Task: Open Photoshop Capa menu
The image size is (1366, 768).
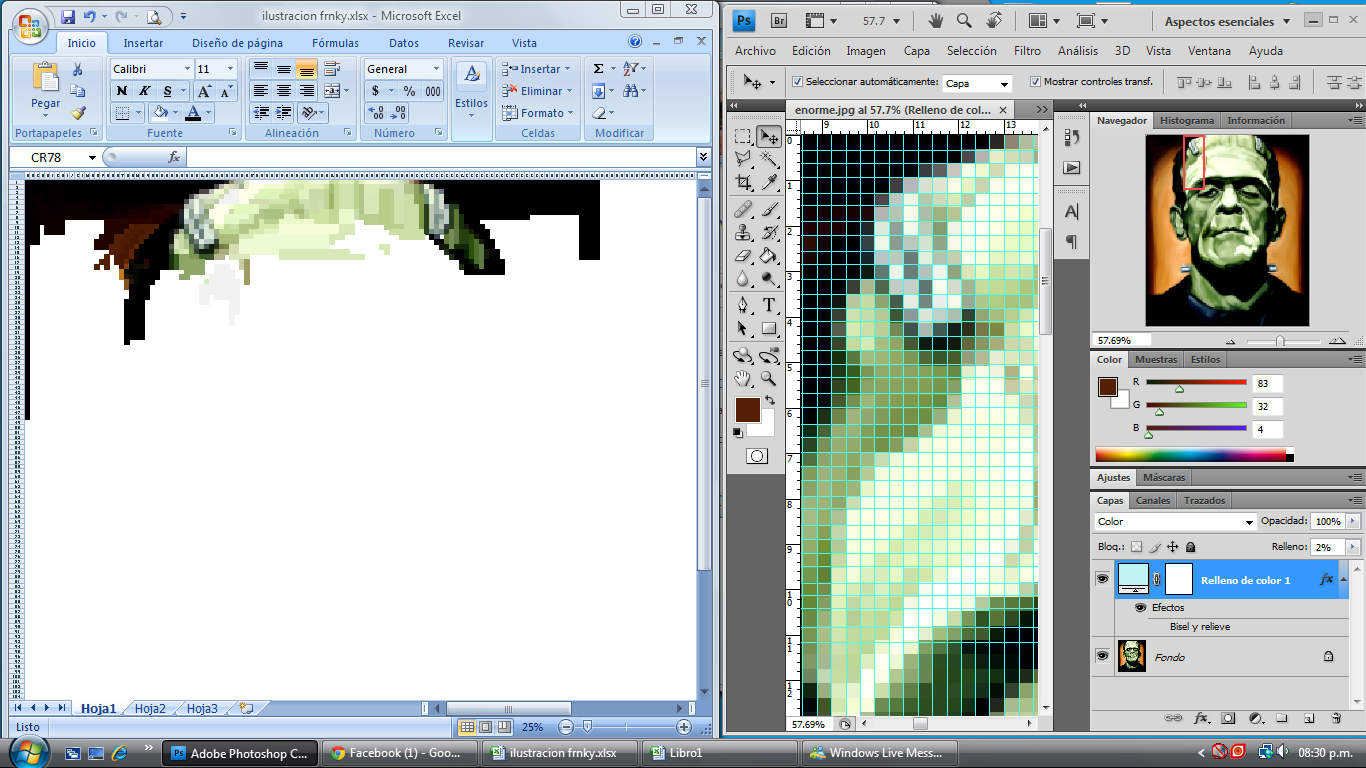Action: [x=916, y=51]
